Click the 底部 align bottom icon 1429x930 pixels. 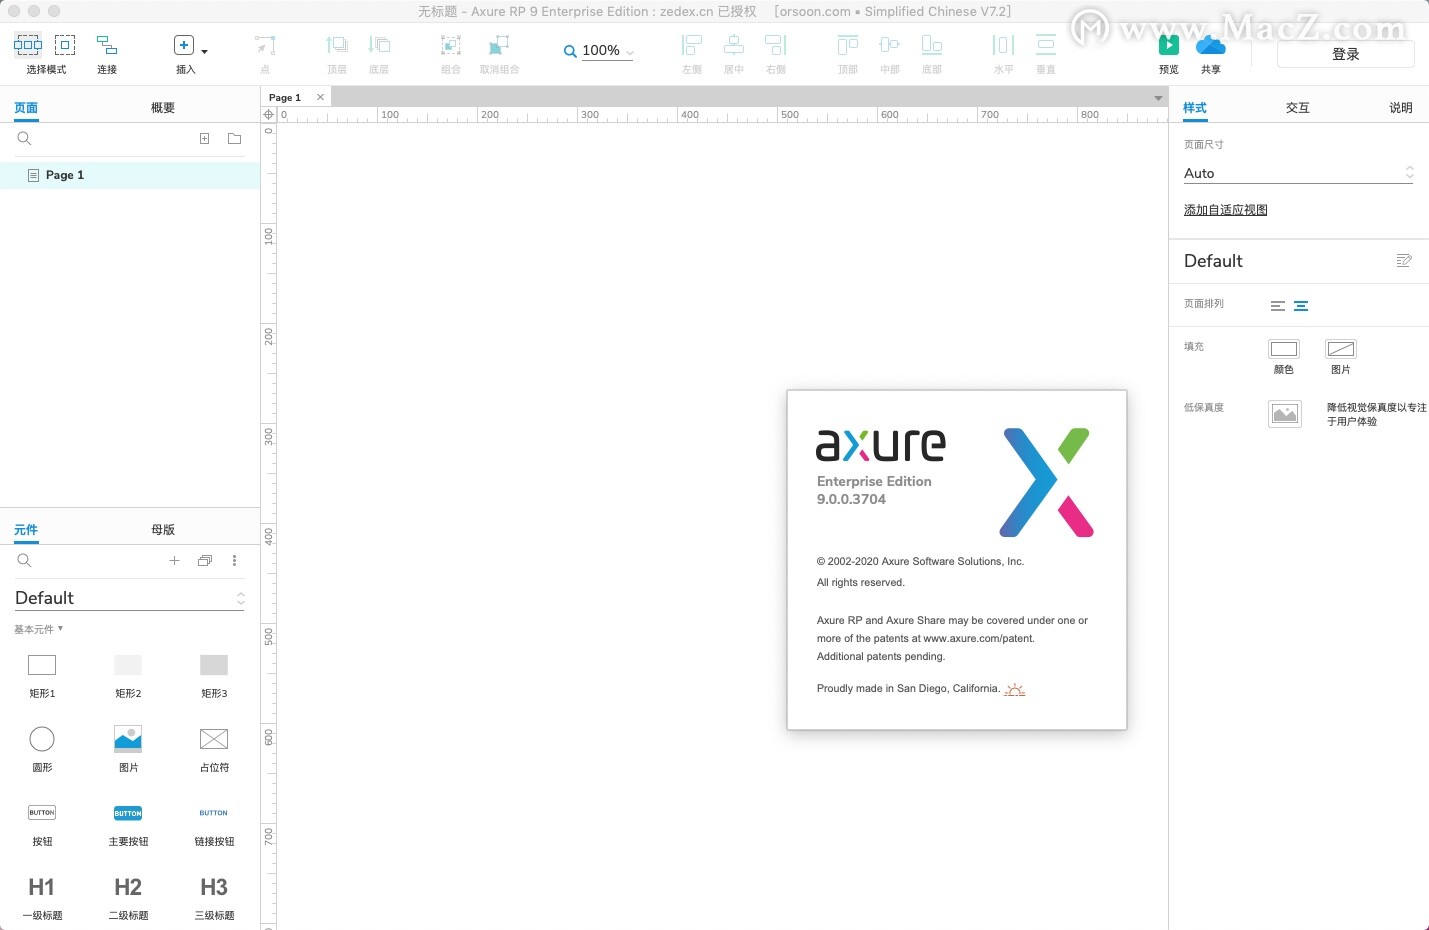pos(932,45)
